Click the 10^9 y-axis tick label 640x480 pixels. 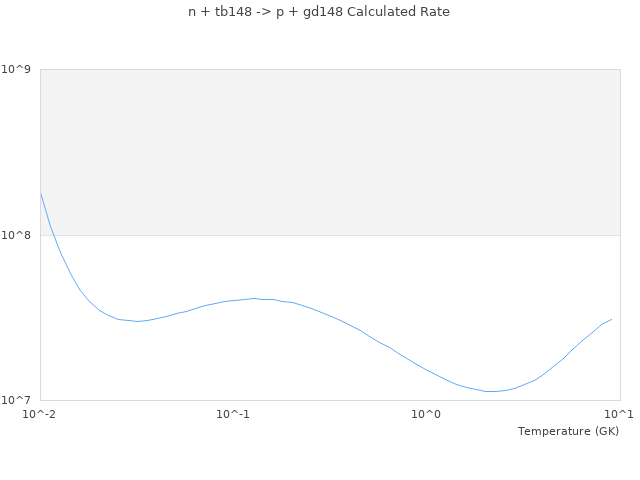(20, 69)
